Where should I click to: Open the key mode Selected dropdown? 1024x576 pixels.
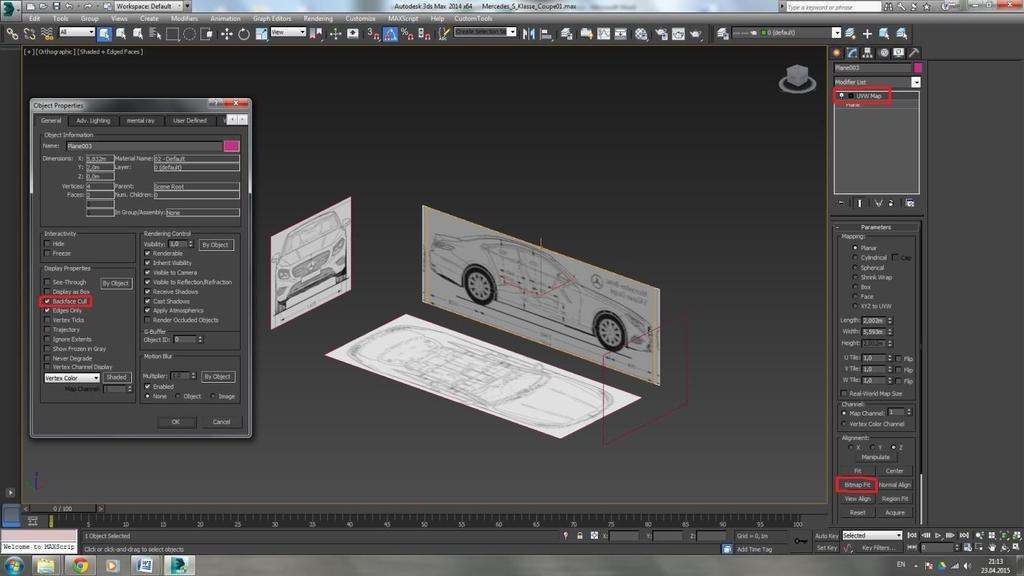click(872, 536)
